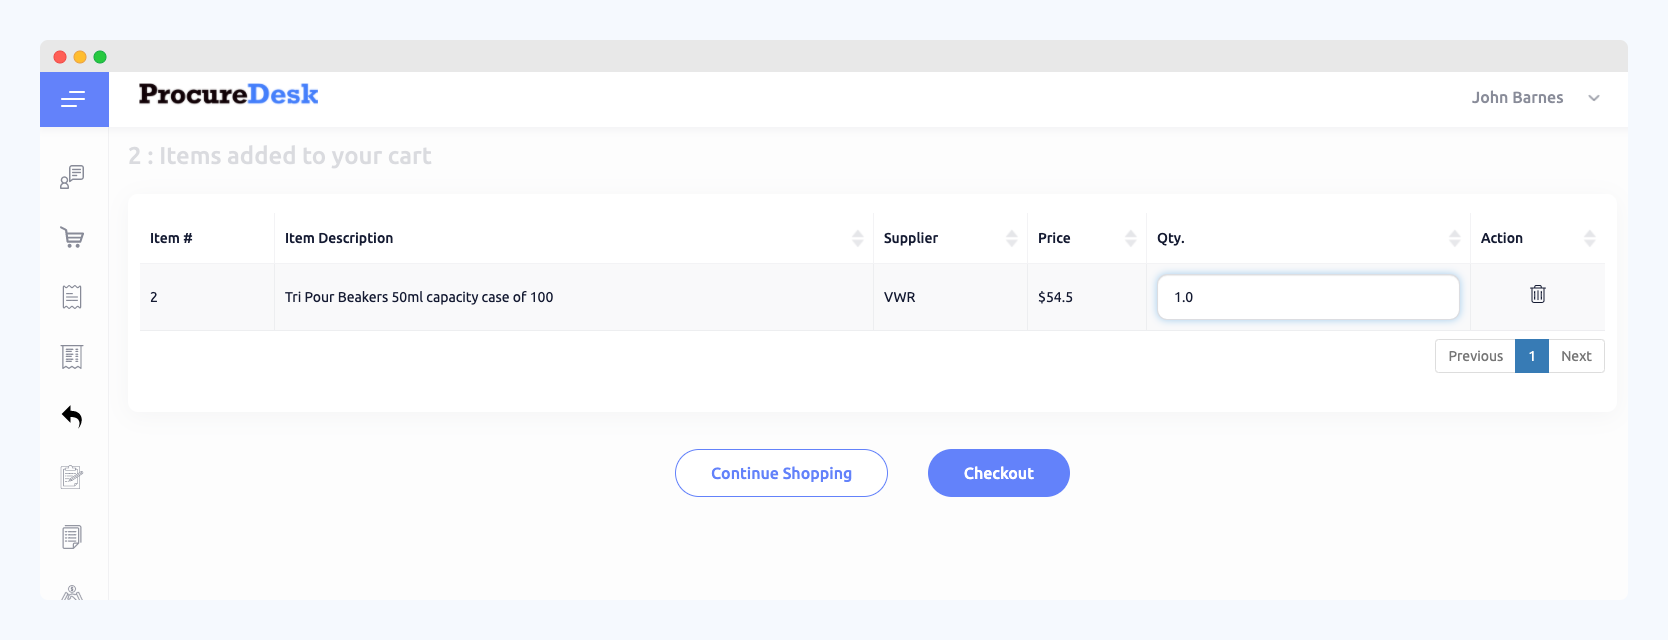Image resolution: width=1668 pixels, height=640 pixels.
Task: Sort the table by Supplier column
Action: 1012,238
